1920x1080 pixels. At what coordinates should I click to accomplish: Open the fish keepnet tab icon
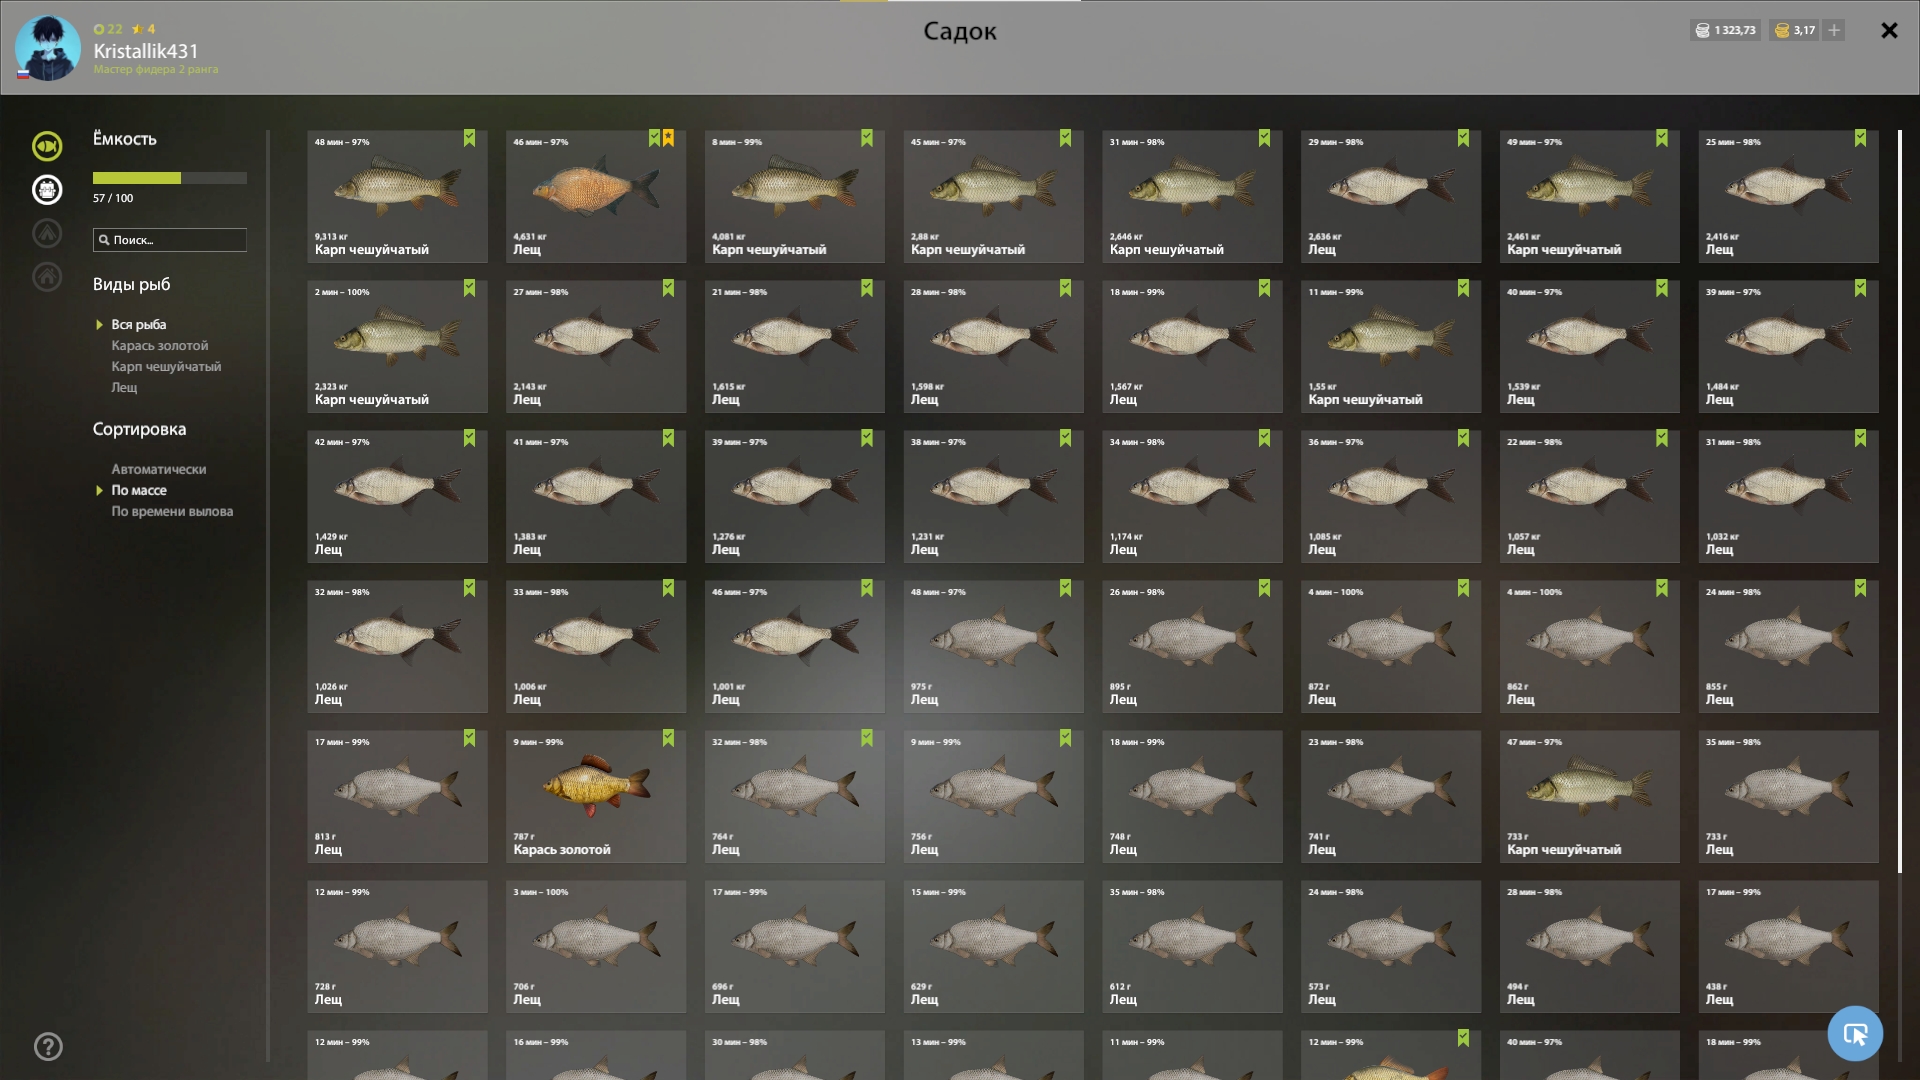click(x=47, y=146)
